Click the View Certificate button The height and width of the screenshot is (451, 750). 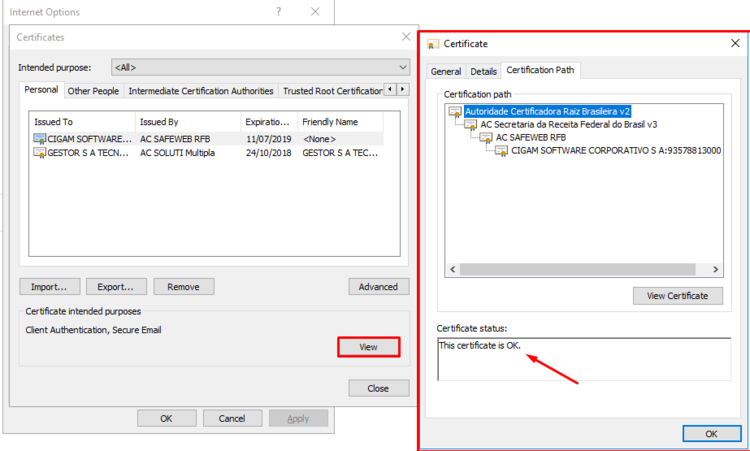pos(677,296)
